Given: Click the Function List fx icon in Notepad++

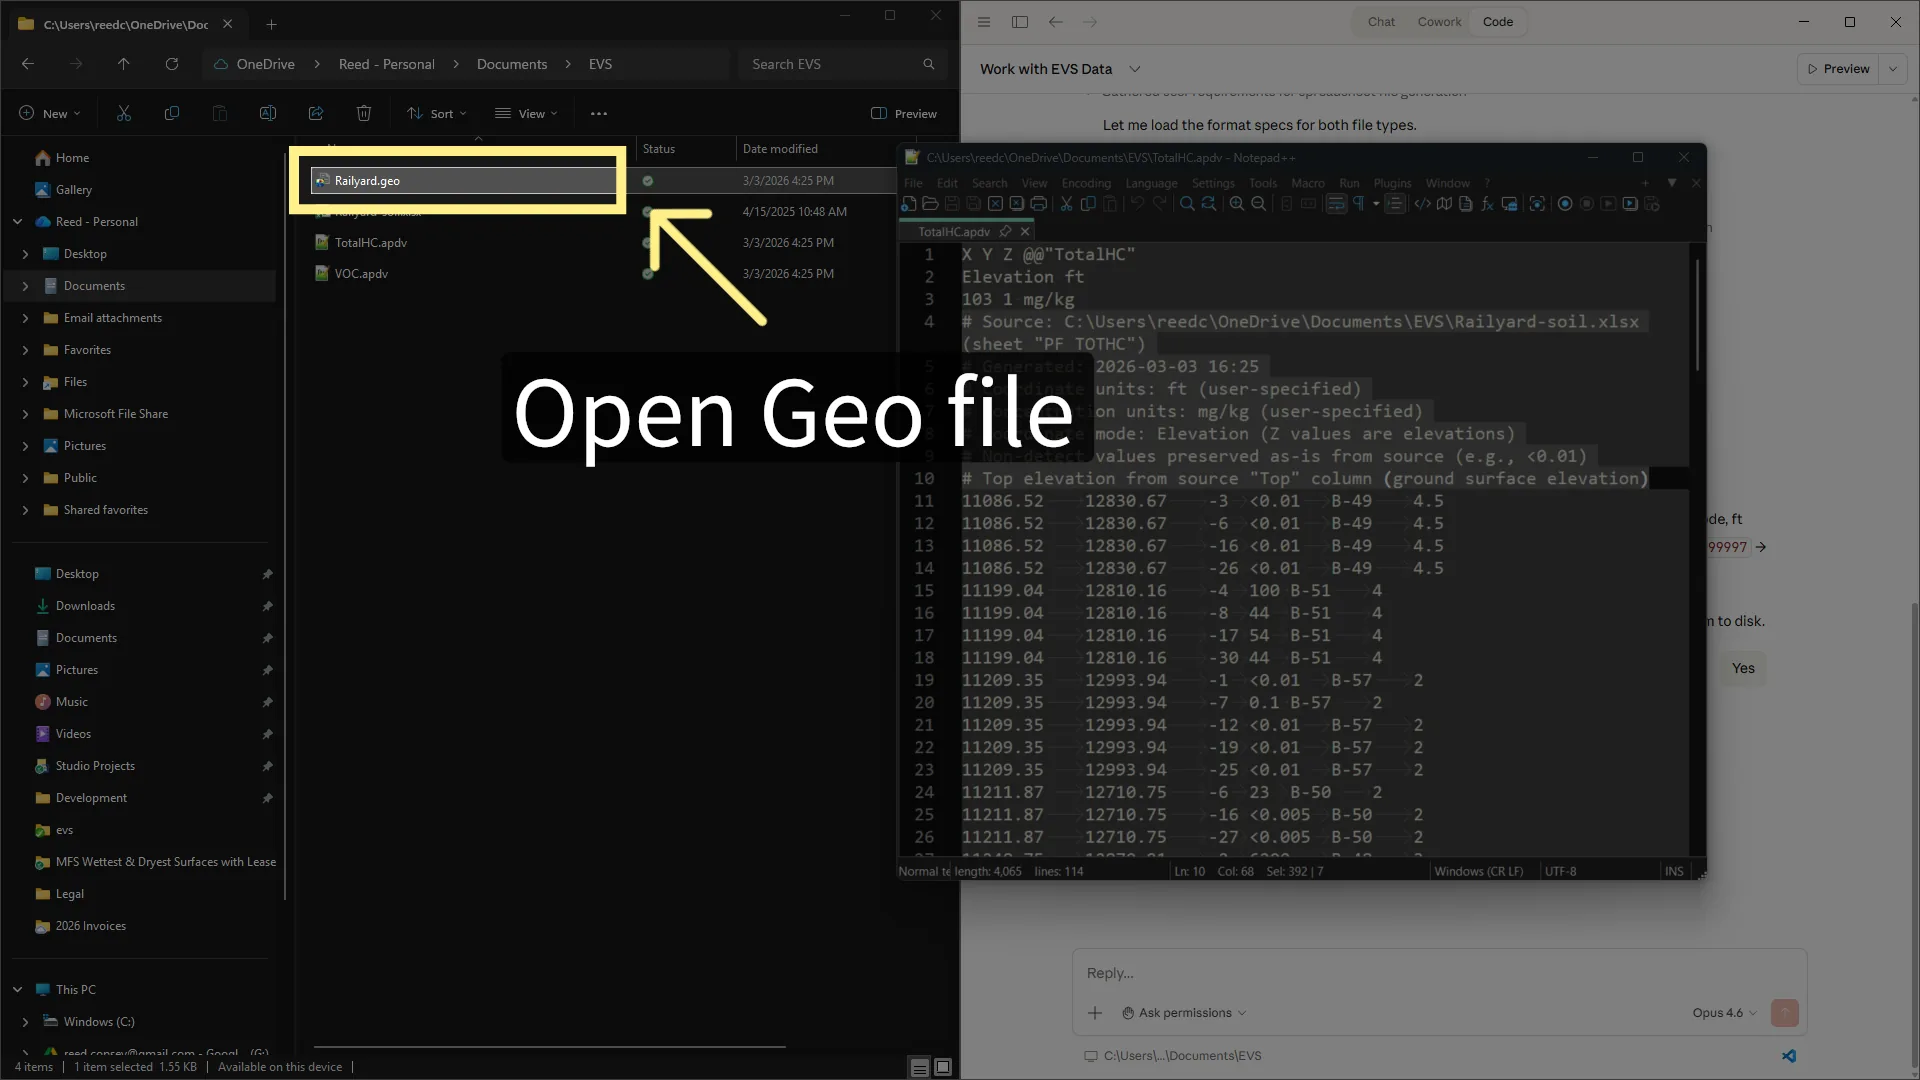Looking at the screenshot, I should 1487,204.
